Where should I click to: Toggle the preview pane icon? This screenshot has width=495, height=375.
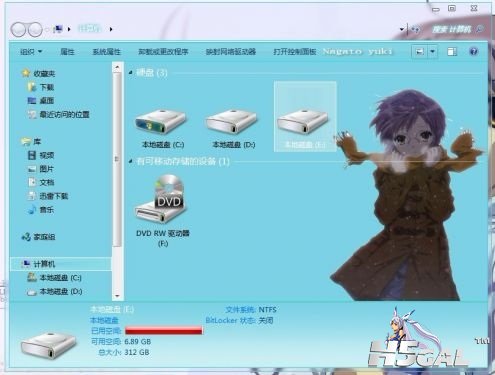(452, 52)
